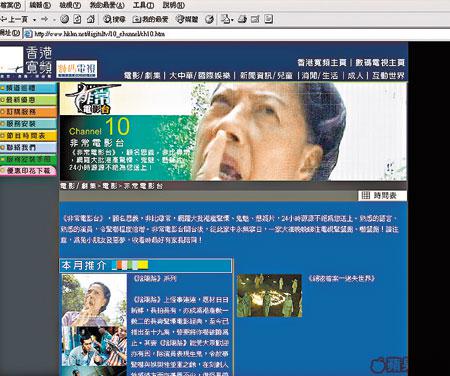450x376 pixels.
Task: Click the Stop loading icon
Action: click(64, 19)
